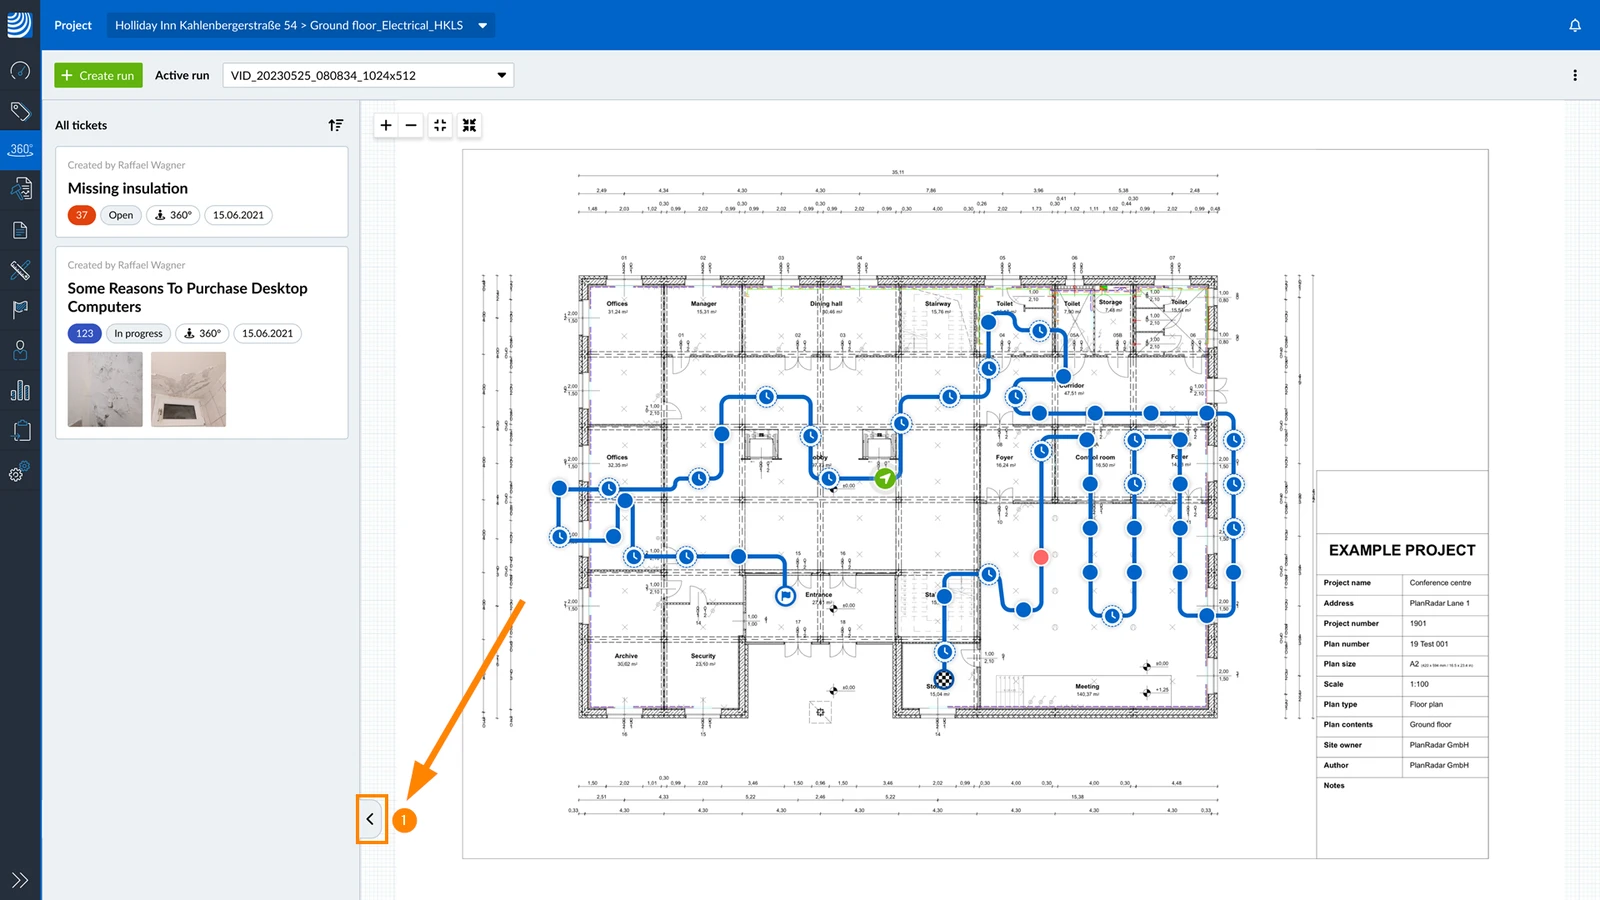Select the green navigation arrow marker
This screenshot has width=1600, height=900.
point(885,479)
